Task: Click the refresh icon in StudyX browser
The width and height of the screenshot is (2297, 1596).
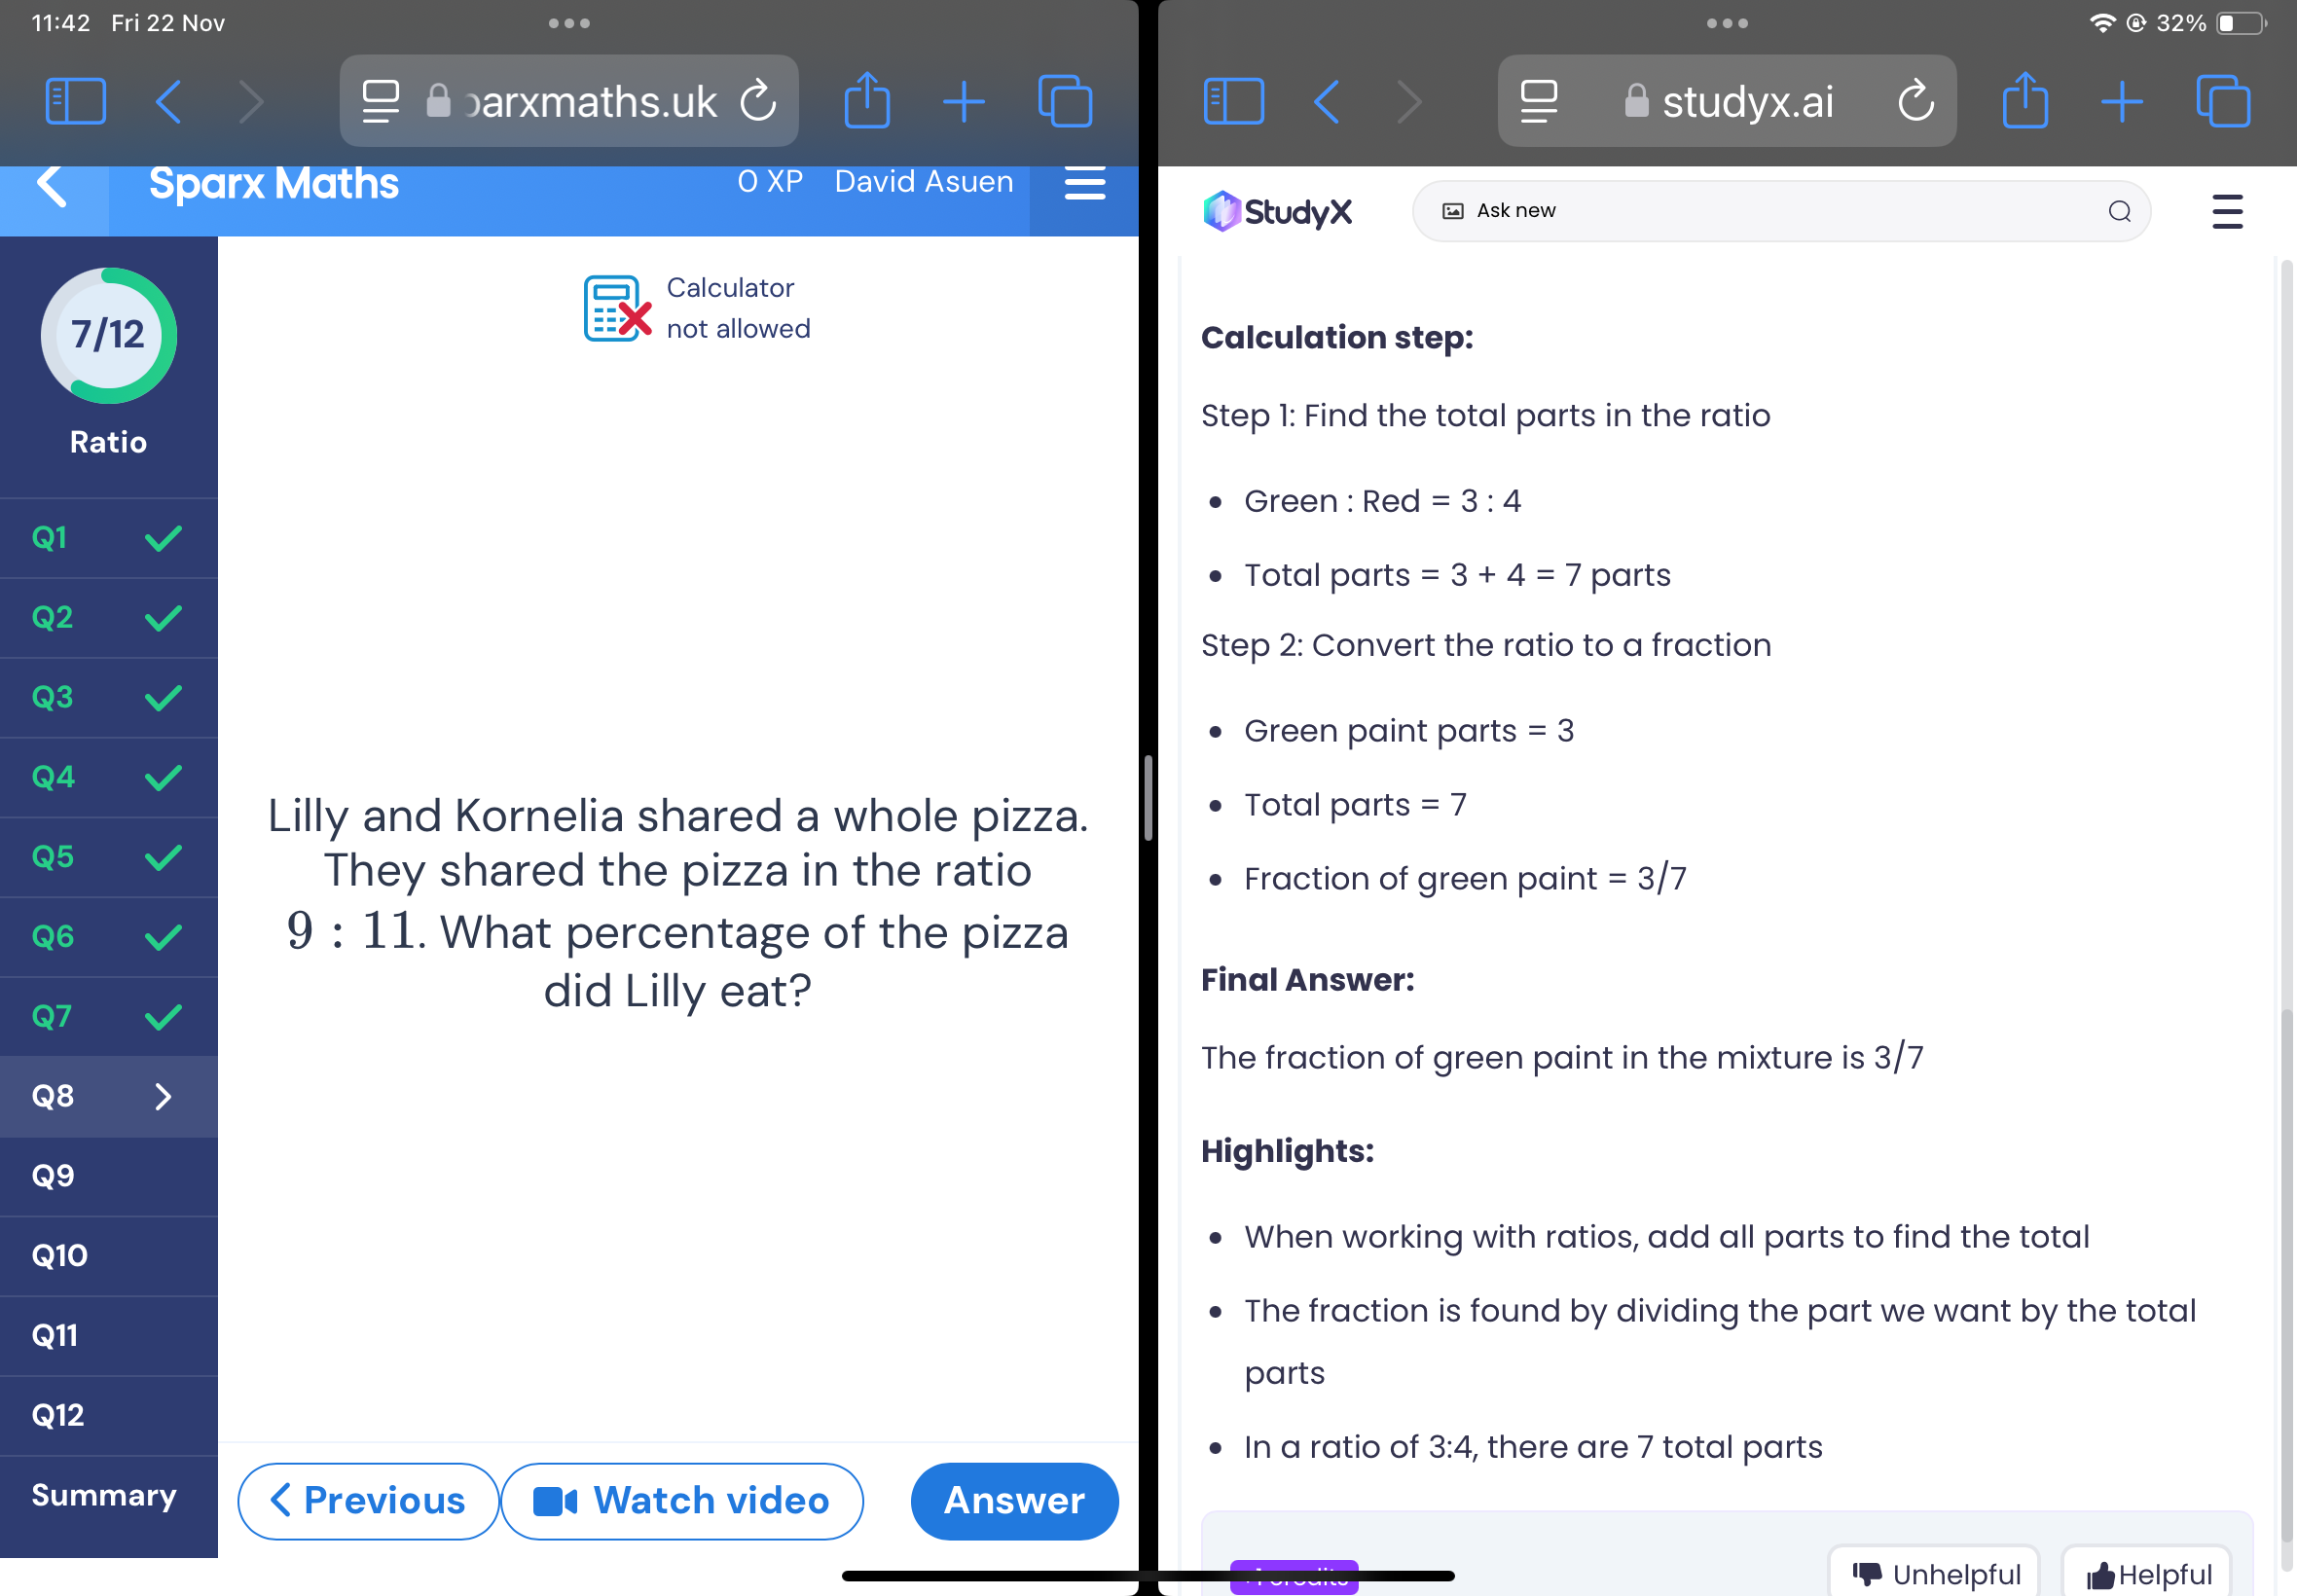Action: pyautogui.click(x=1916, y=99)
